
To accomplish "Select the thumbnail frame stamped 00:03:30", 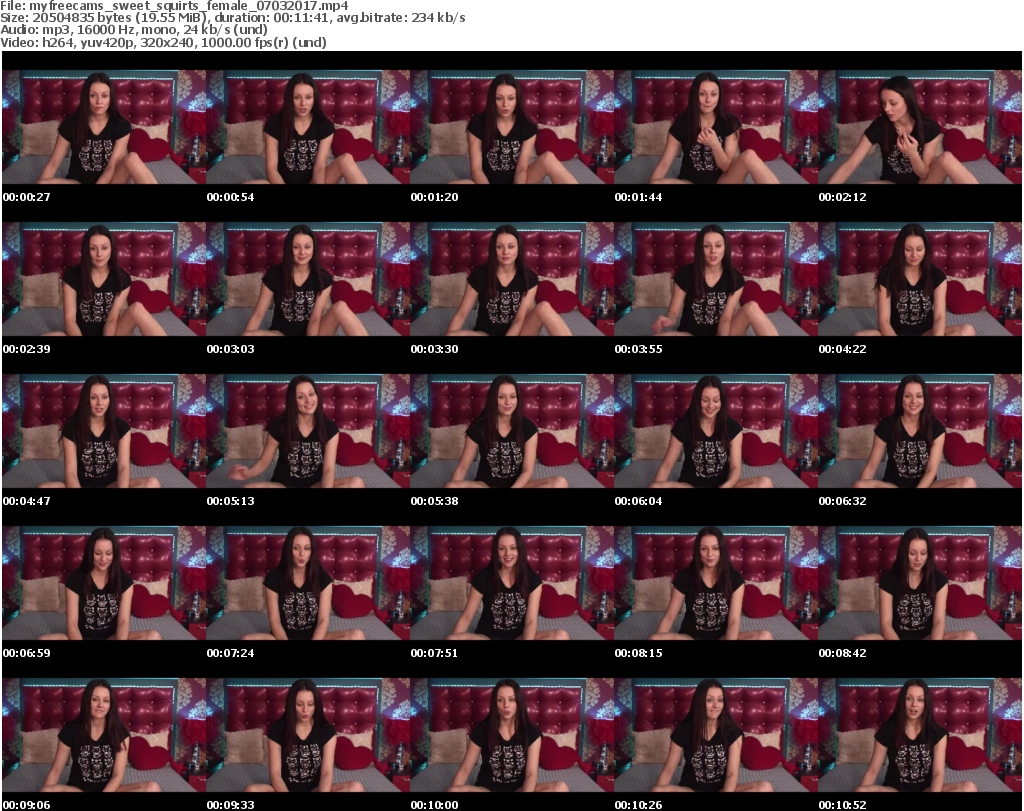I will coord(512,279).
